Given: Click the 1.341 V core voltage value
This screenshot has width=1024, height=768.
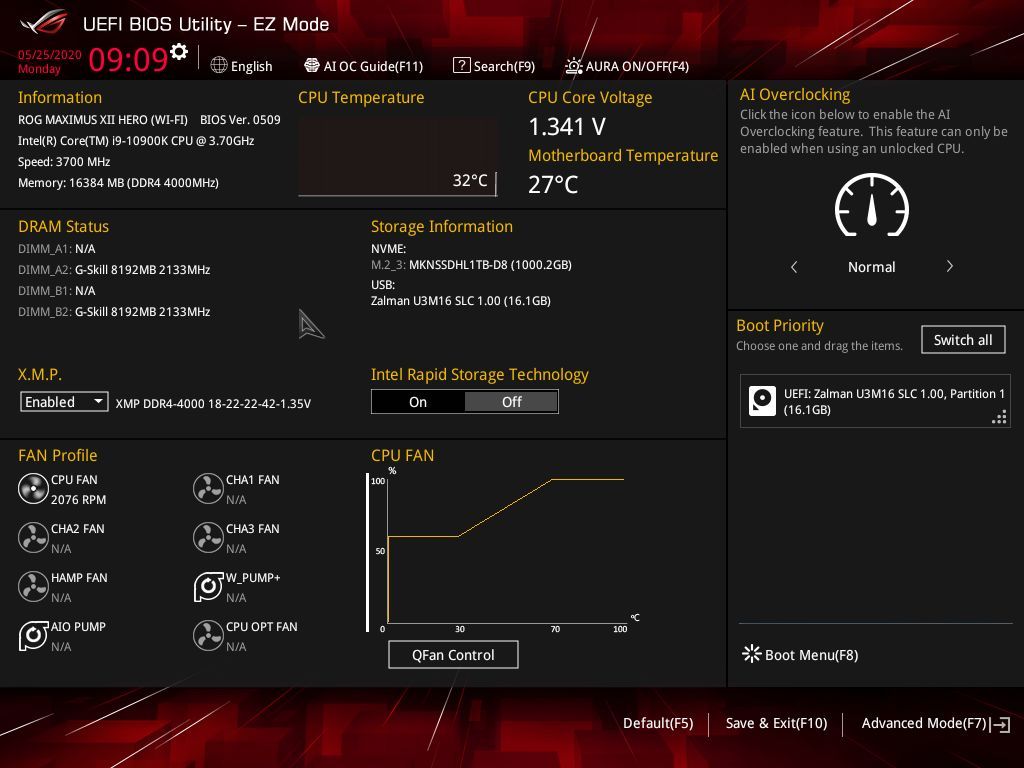Looking at the screenshot, I should [x=567, y=127].
